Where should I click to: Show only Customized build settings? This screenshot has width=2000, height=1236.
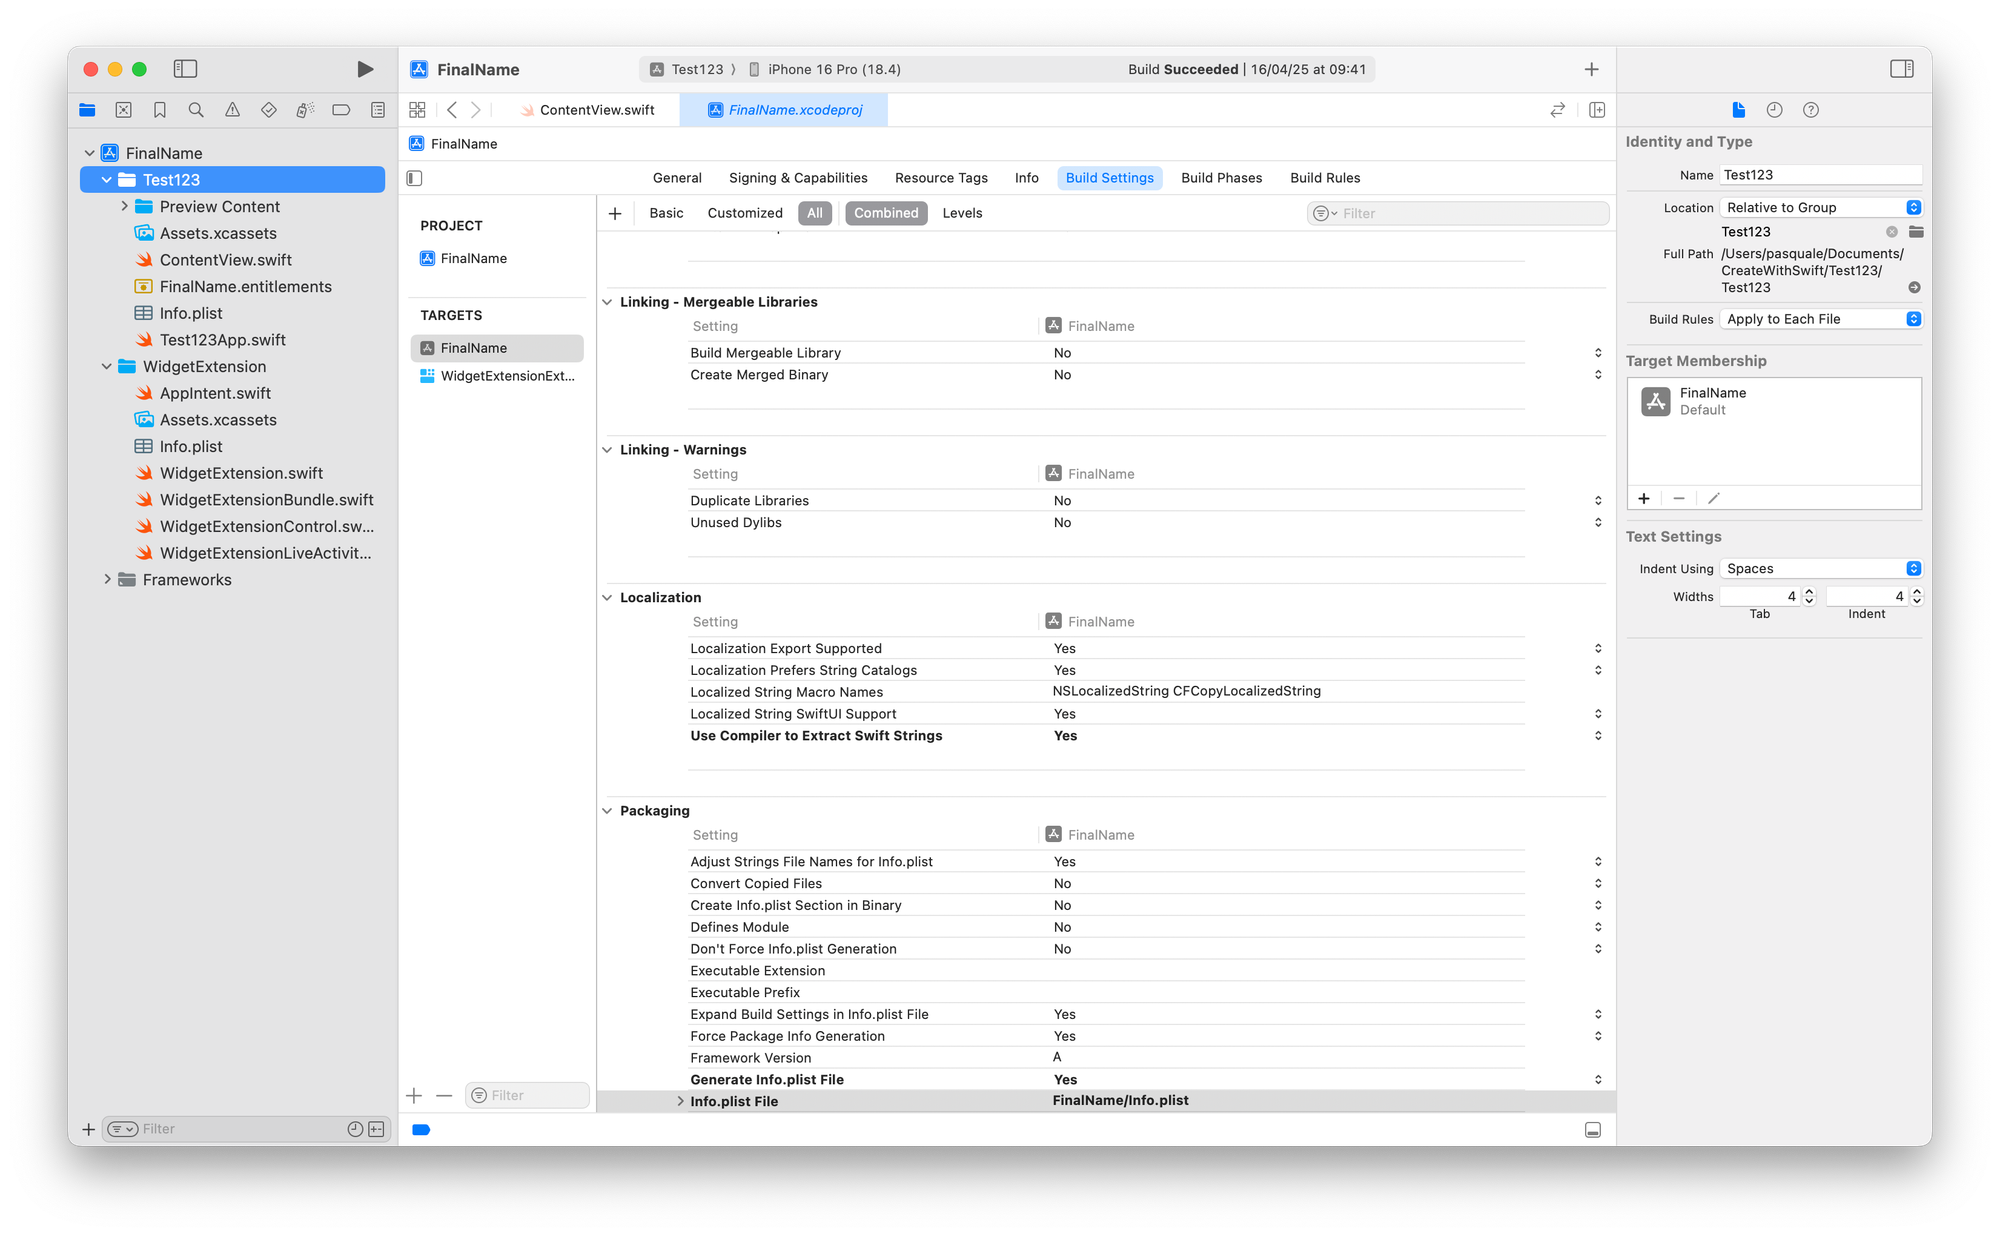(744, 213)
